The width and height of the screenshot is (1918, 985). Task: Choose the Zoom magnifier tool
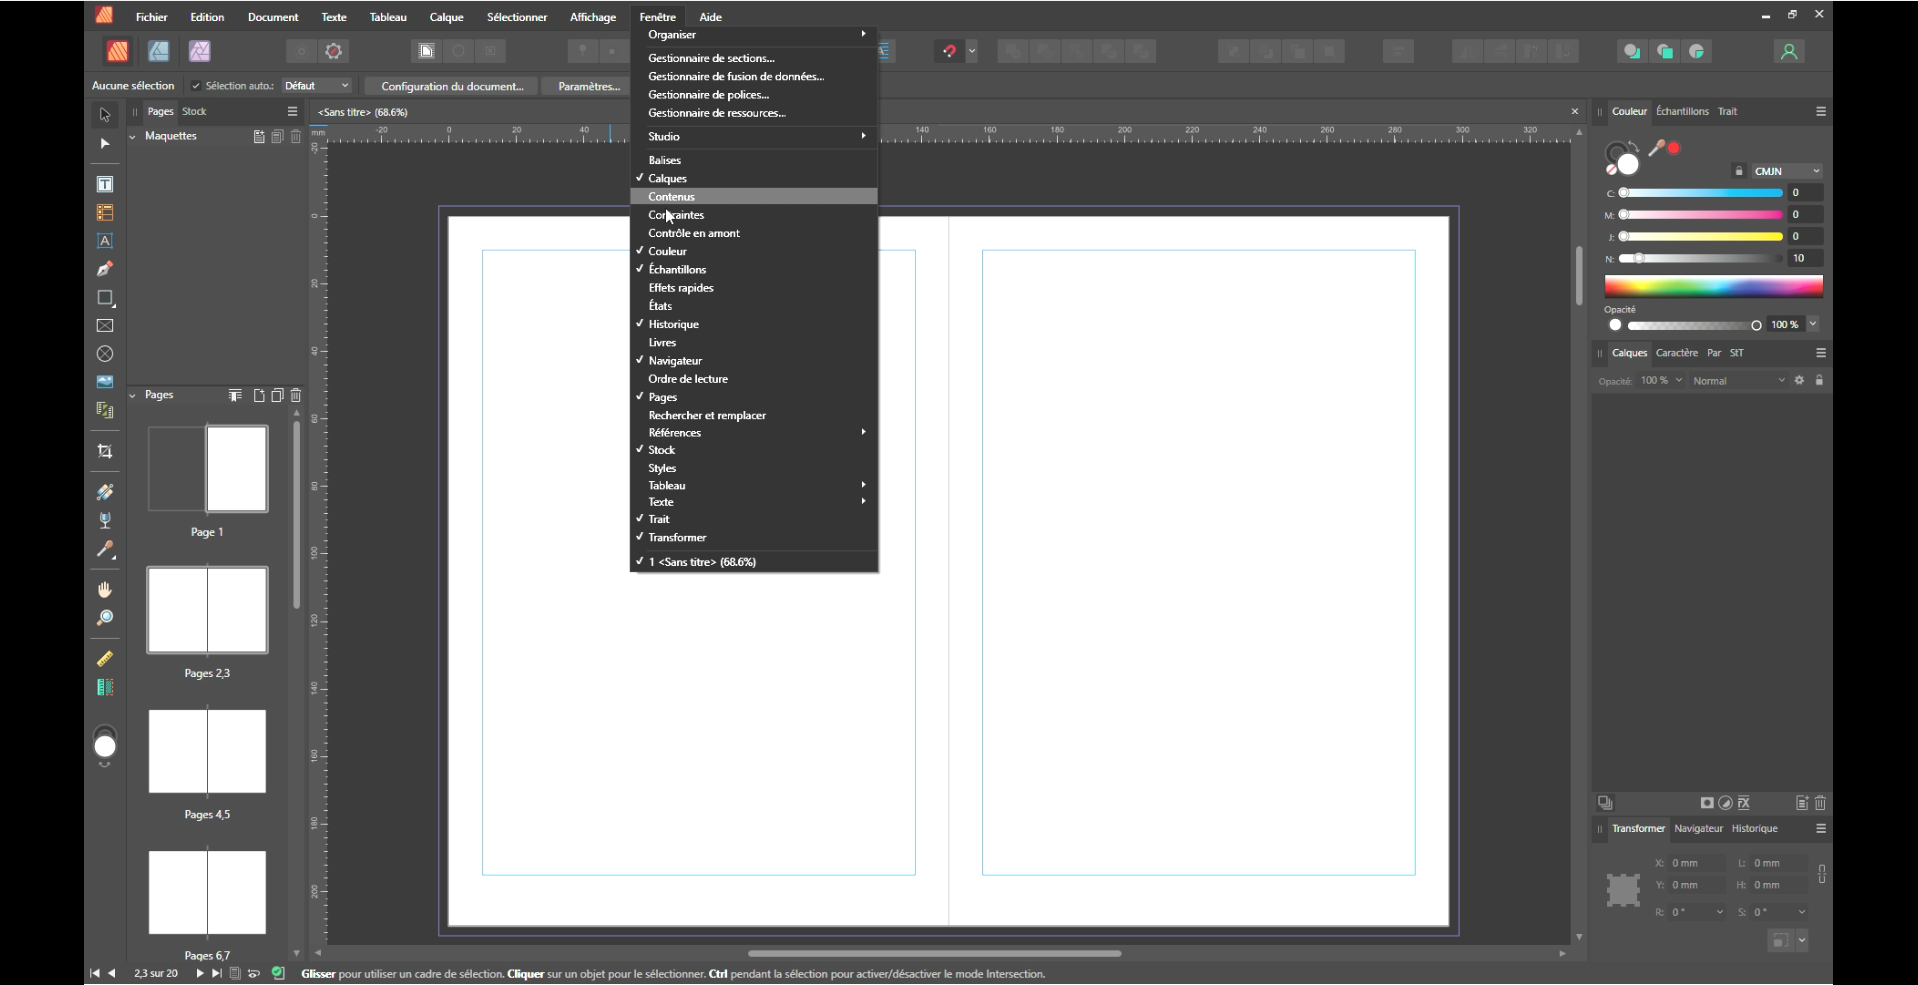(105, 619)
